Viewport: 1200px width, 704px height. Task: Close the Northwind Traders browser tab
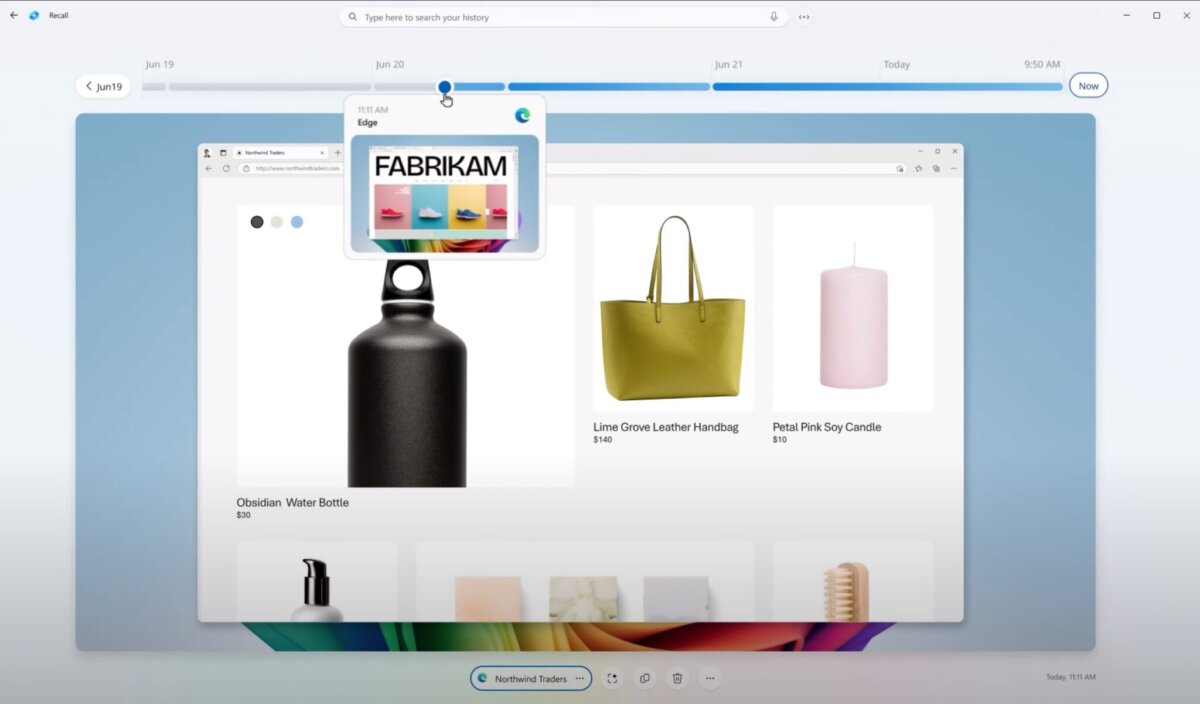point(322,152)
